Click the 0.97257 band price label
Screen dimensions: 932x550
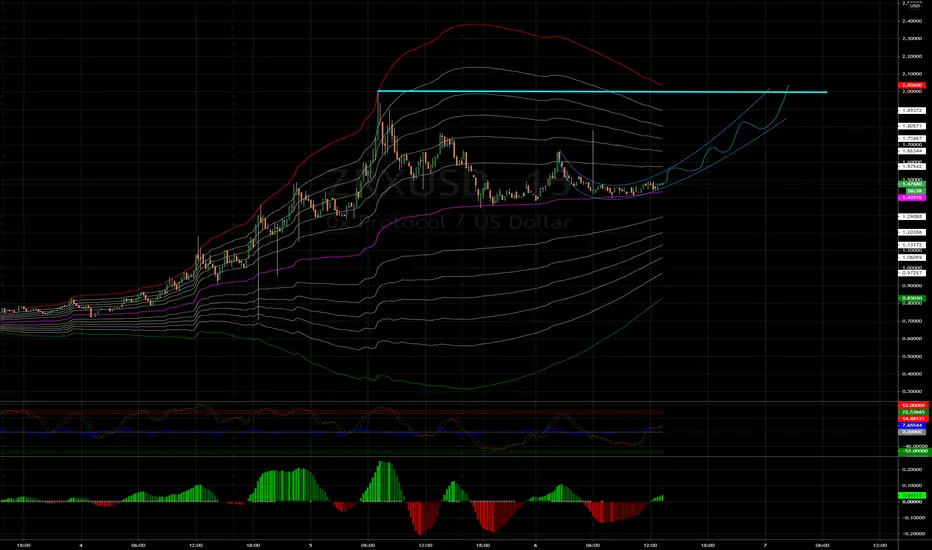pyautogui.click(x=912, y=273)
